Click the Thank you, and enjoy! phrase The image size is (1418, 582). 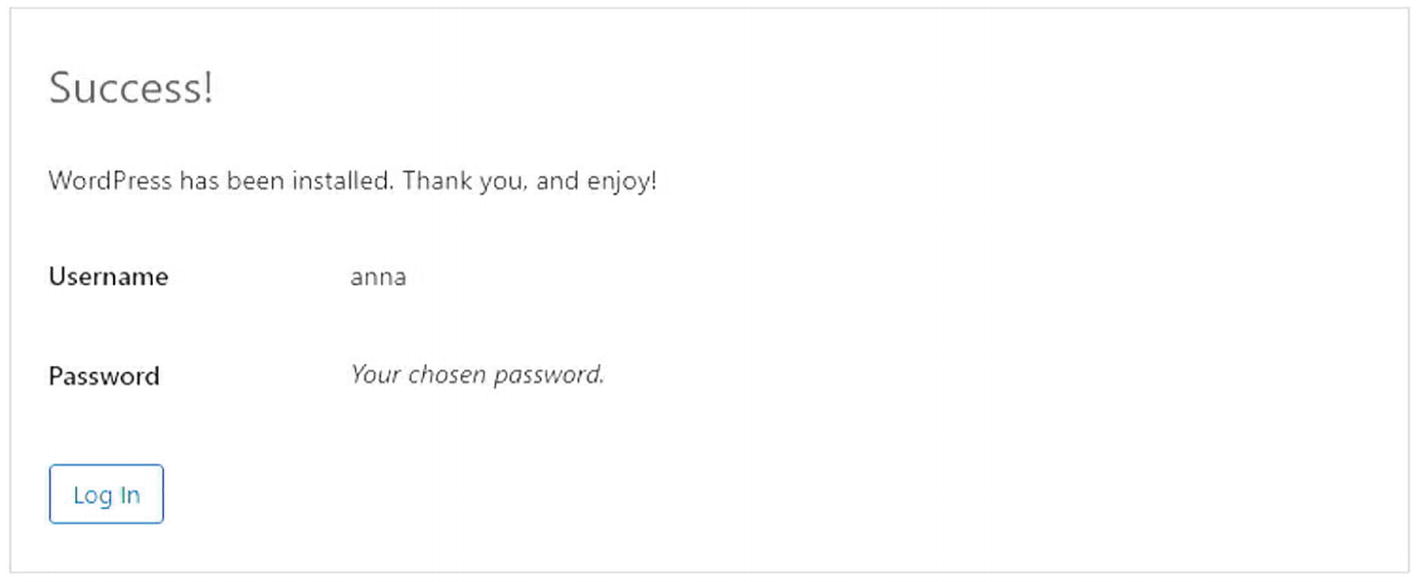tap(529, 182)
